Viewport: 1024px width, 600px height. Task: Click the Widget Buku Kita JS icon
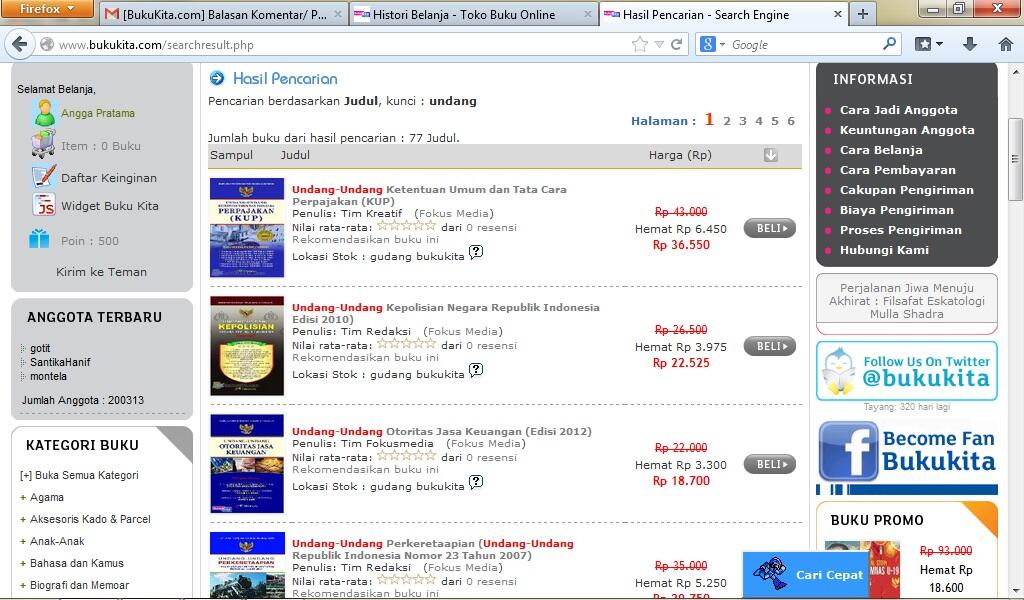click(44, 205)
